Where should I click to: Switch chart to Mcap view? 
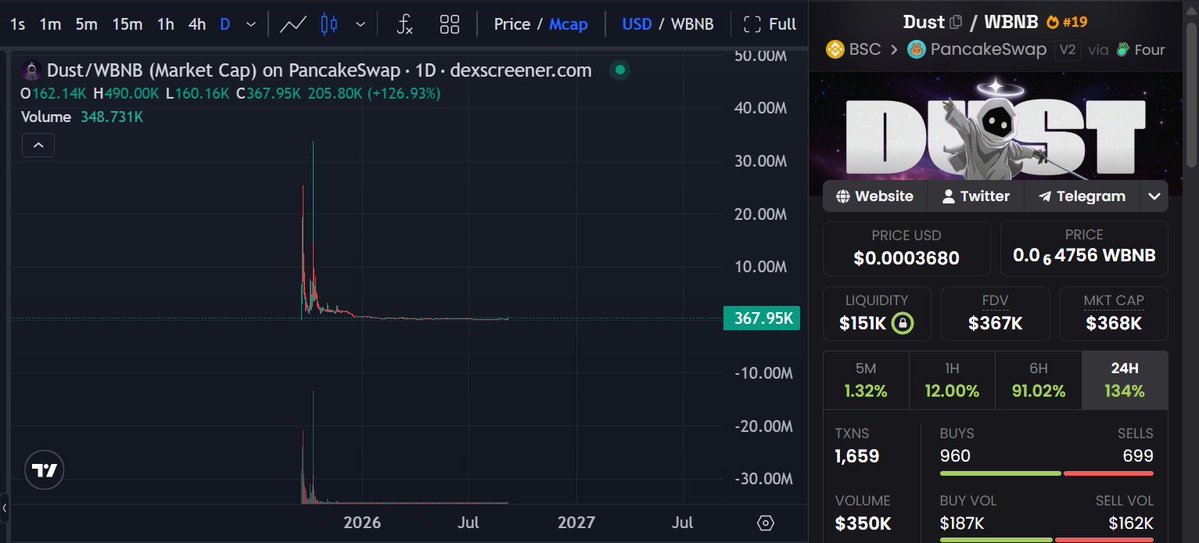point(568,24)
